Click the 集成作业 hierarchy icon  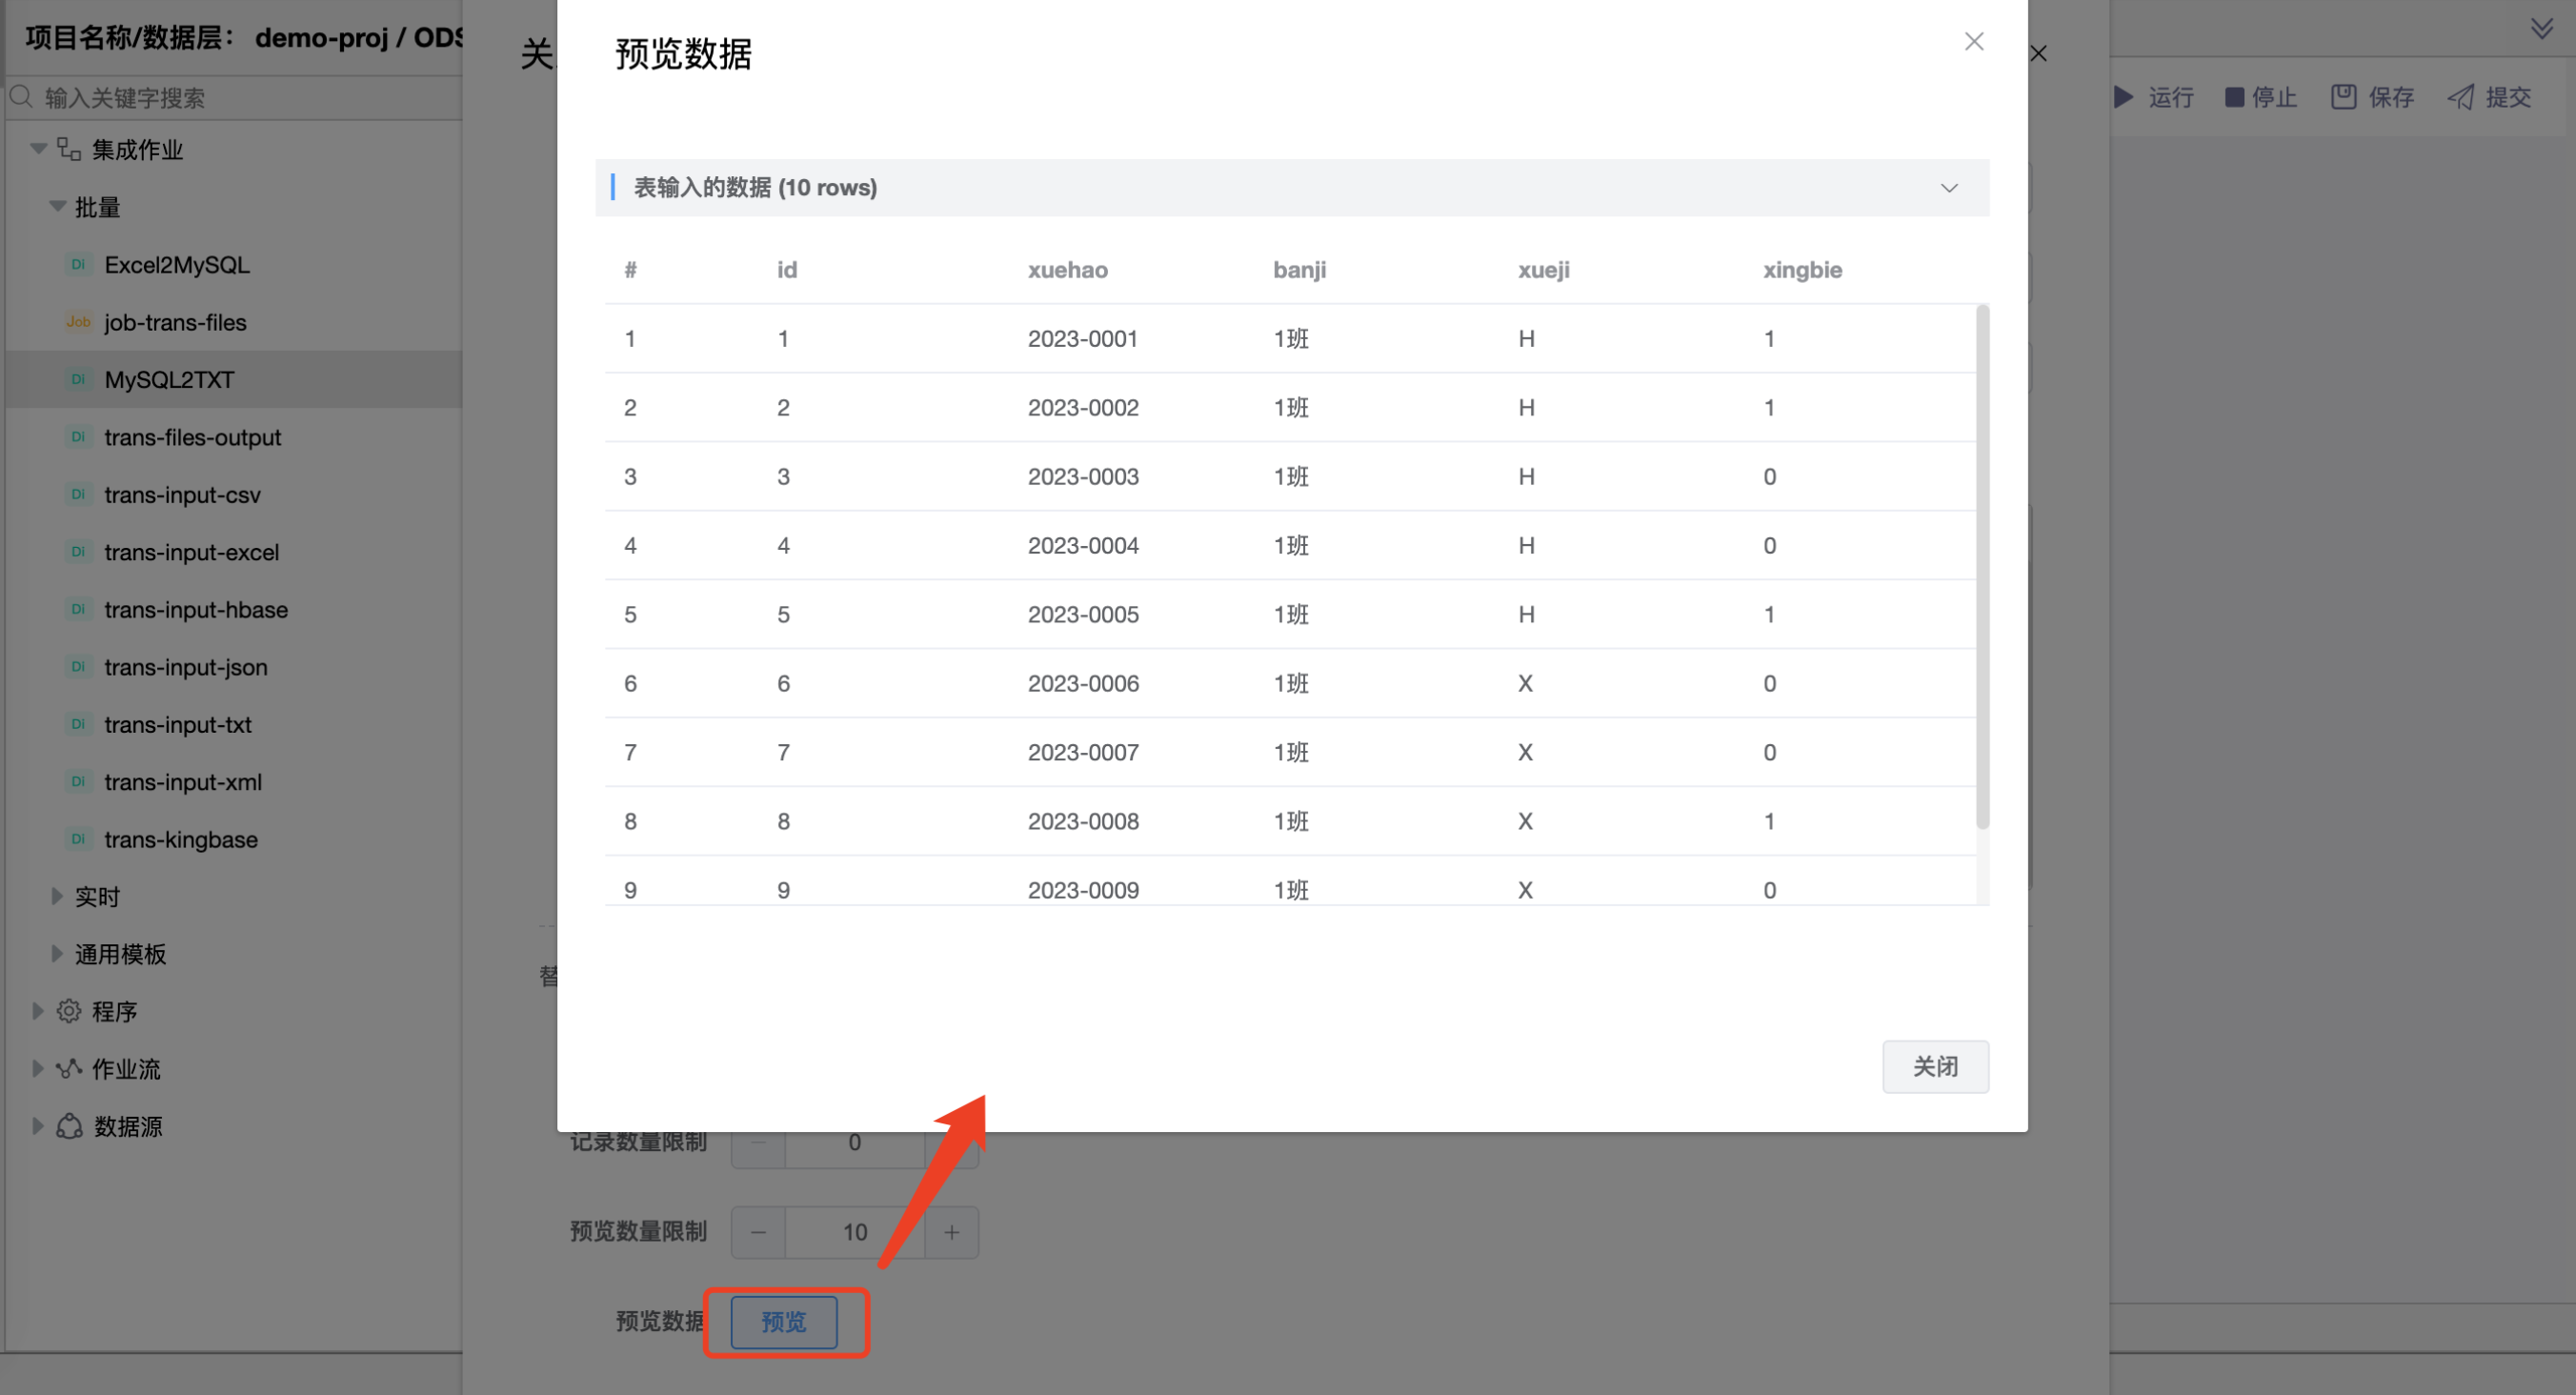[69, 149]
